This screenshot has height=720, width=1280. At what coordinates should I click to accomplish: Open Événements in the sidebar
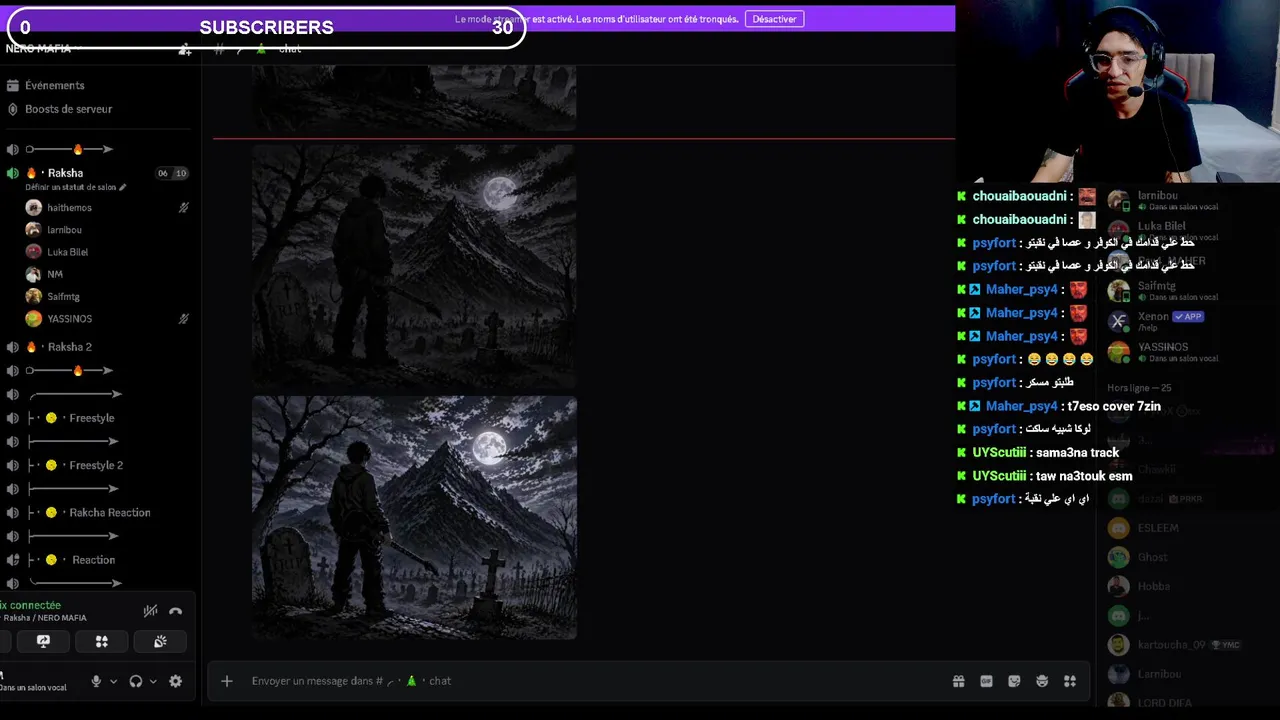pos(54,85)
